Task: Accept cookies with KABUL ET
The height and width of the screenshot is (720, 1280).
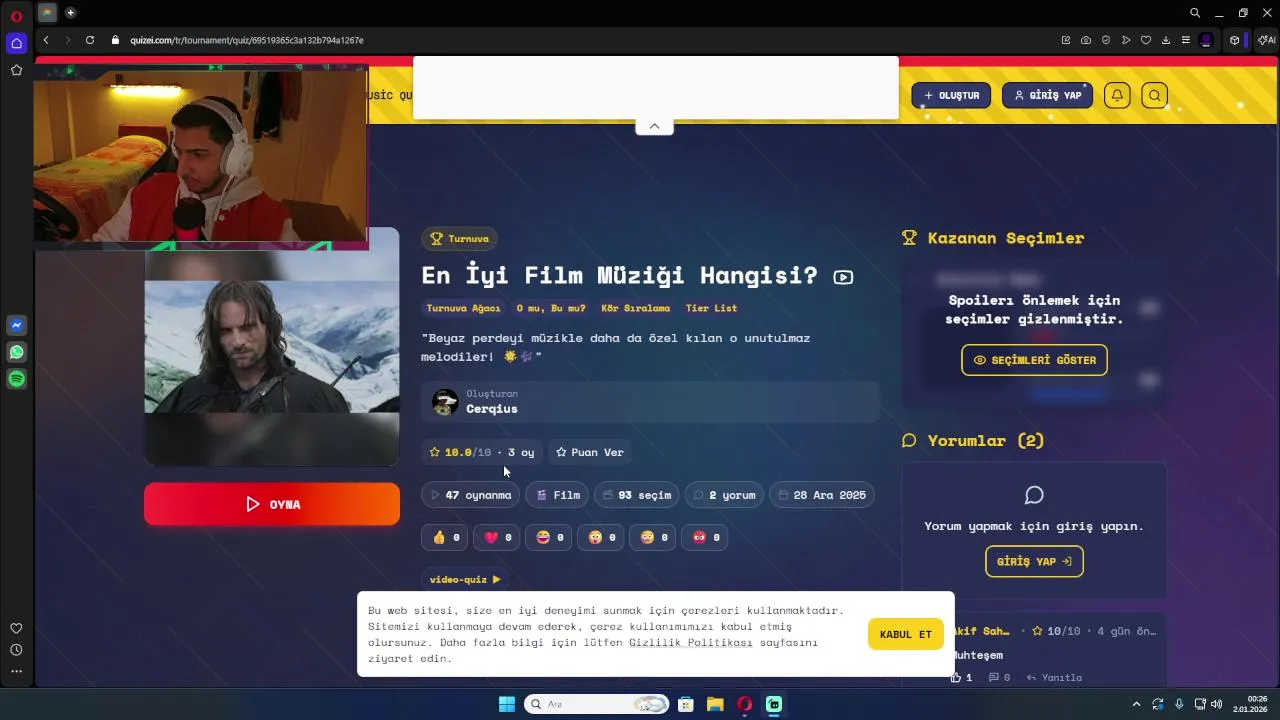Action: click(x=905, y=634)
